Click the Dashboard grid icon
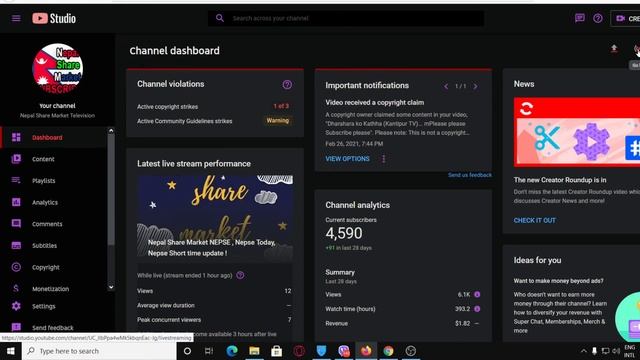 (16, 137)
